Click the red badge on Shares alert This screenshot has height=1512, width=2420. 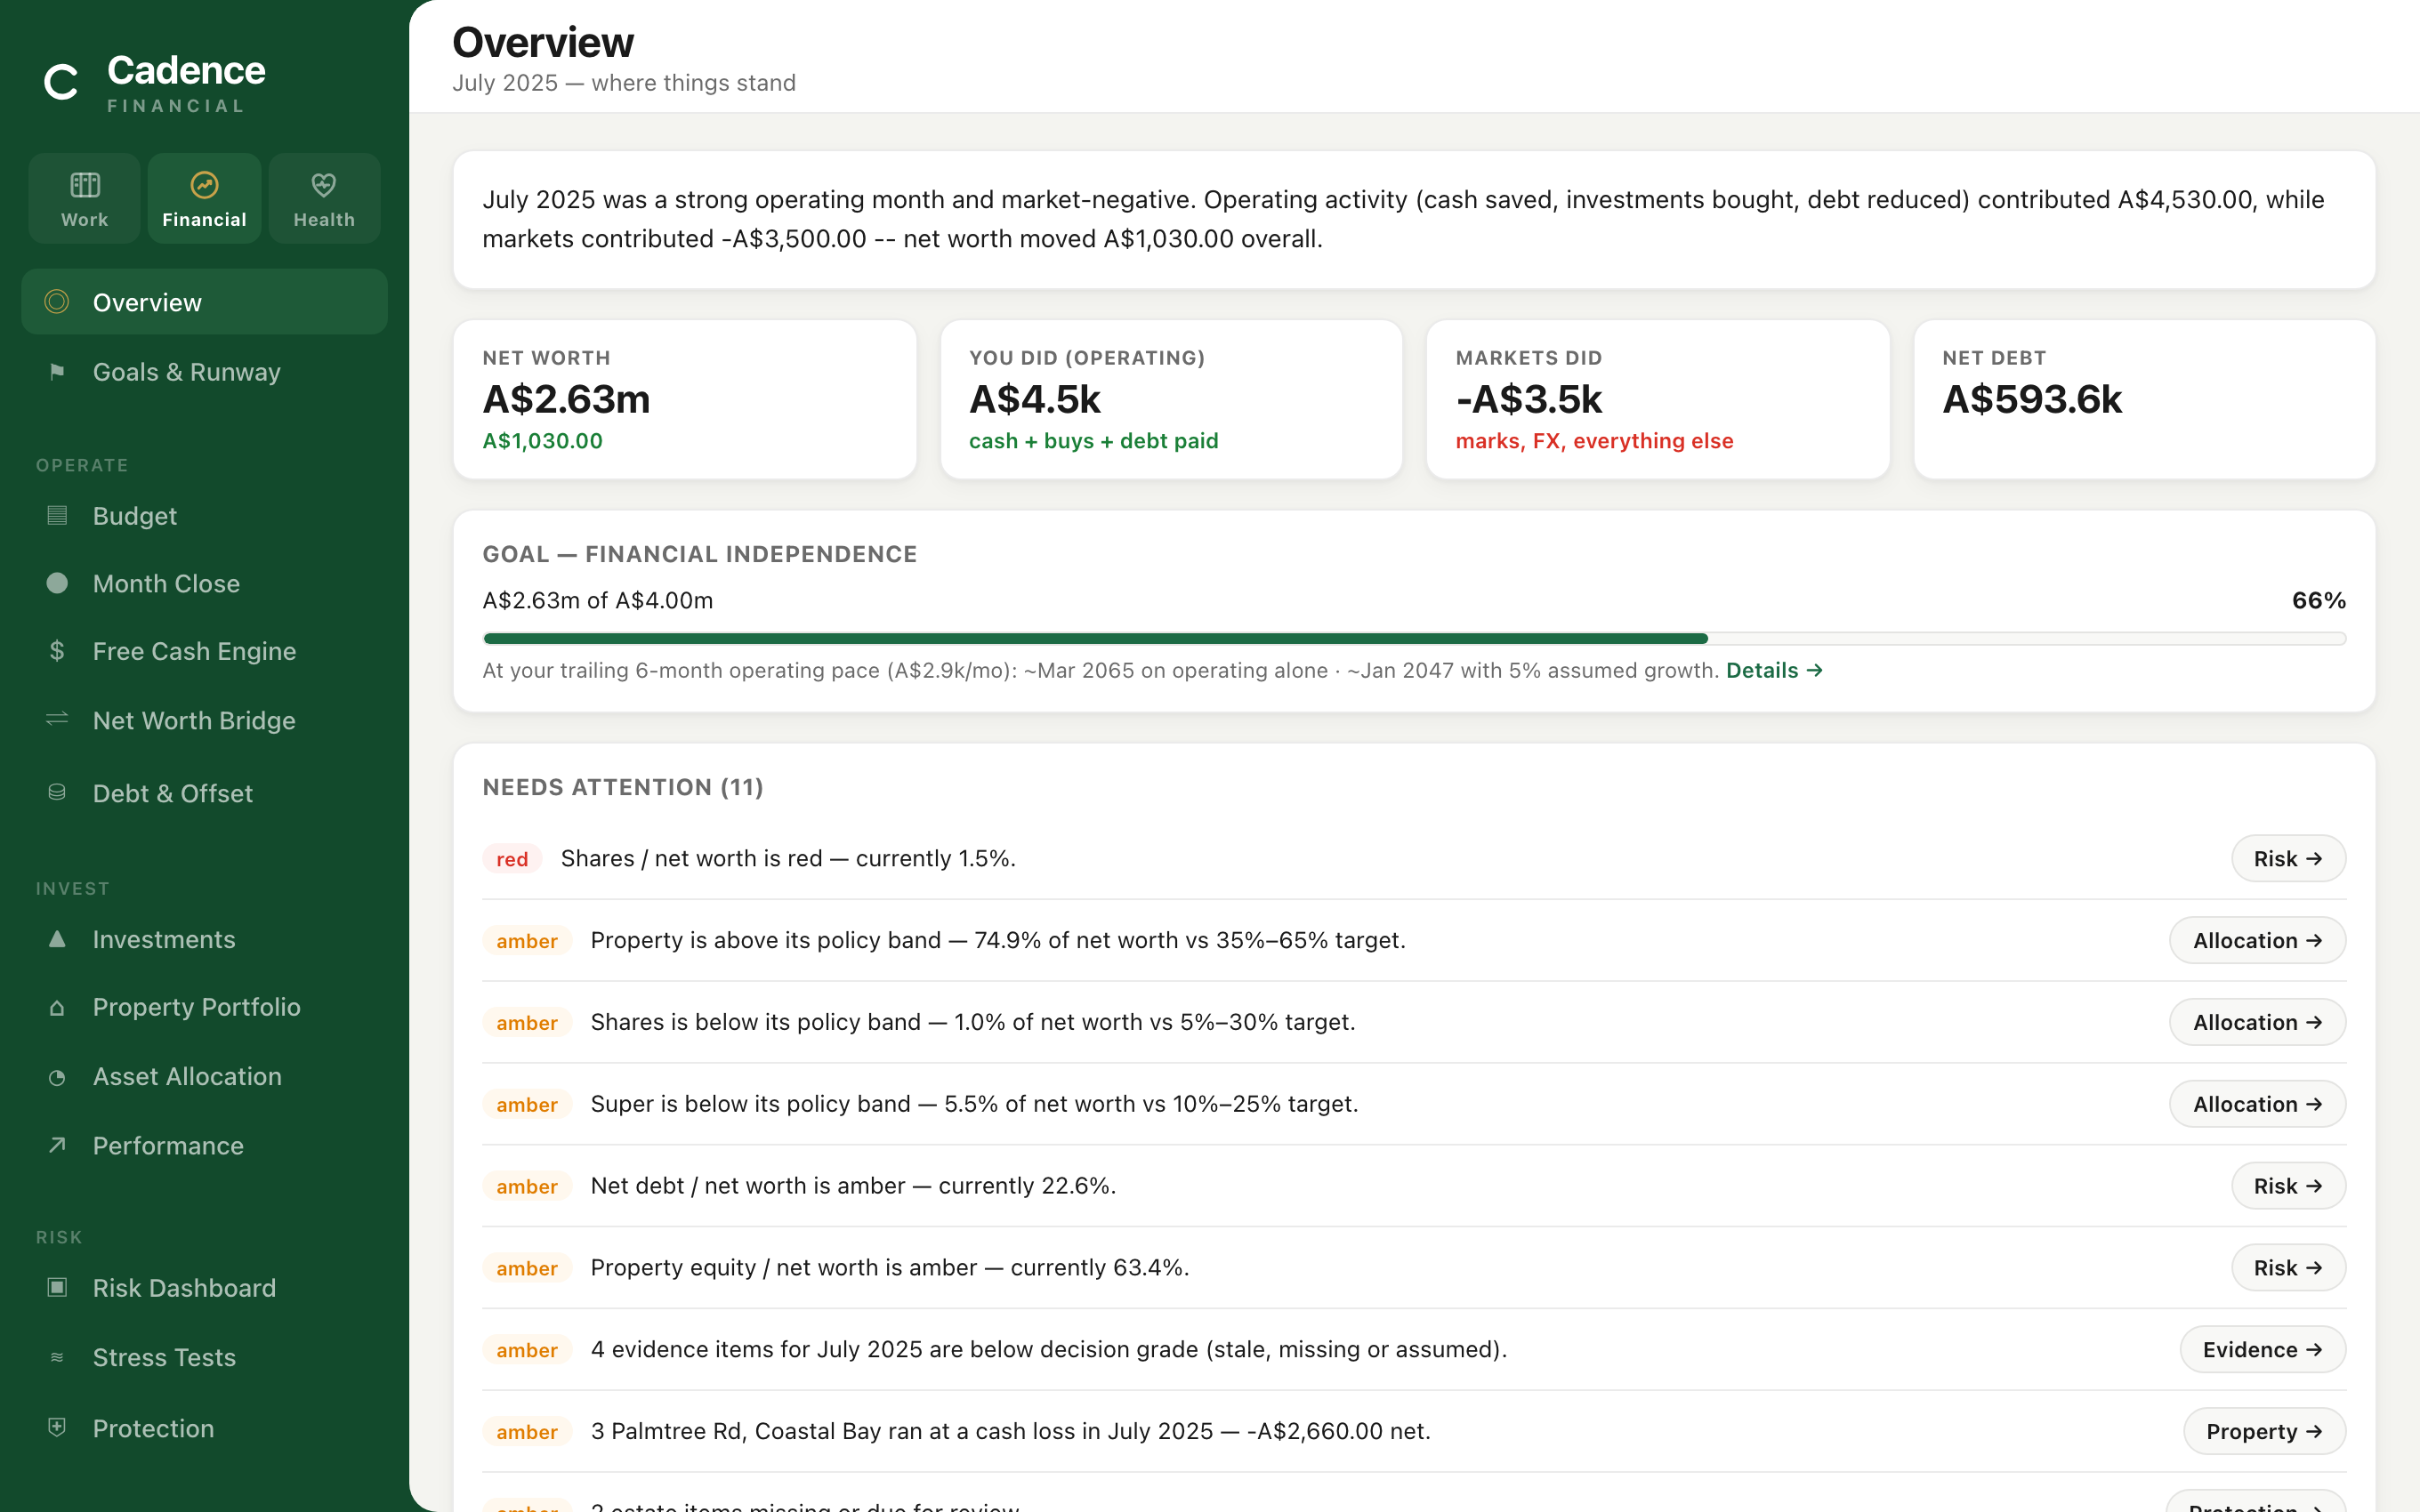click(x=512, y=859)
